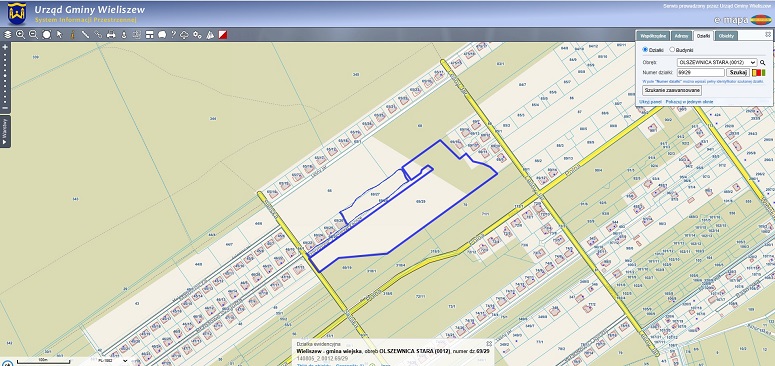Click the cloud download icon
The width and height of the screenshot is (775, 366).
(x=184, y=35)
